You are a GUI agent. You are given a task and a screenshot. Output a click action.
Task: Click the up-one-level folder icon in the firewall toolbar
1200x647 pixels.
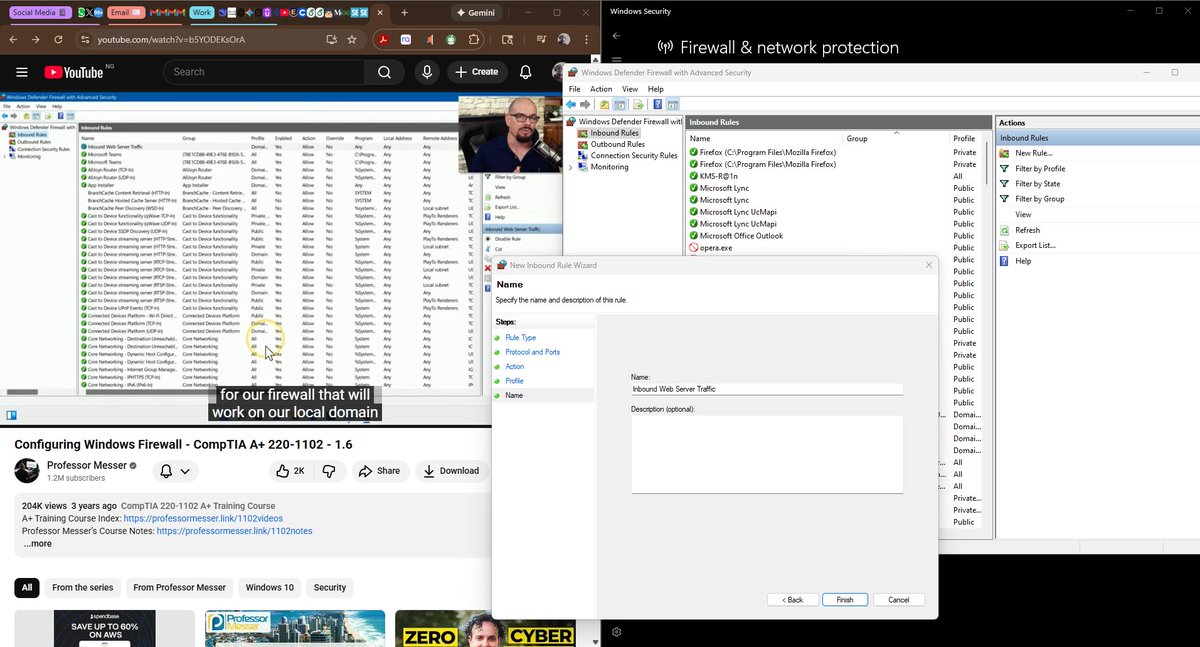(x=604, y=104)
